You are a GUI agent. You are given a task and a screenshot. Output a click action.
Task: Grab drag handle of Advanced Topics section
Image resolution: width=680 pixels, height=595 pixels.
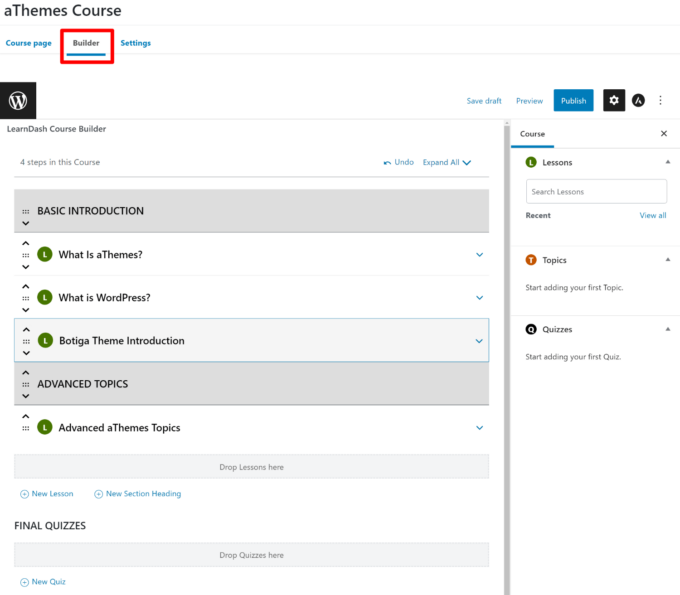[x=26, y=384]
